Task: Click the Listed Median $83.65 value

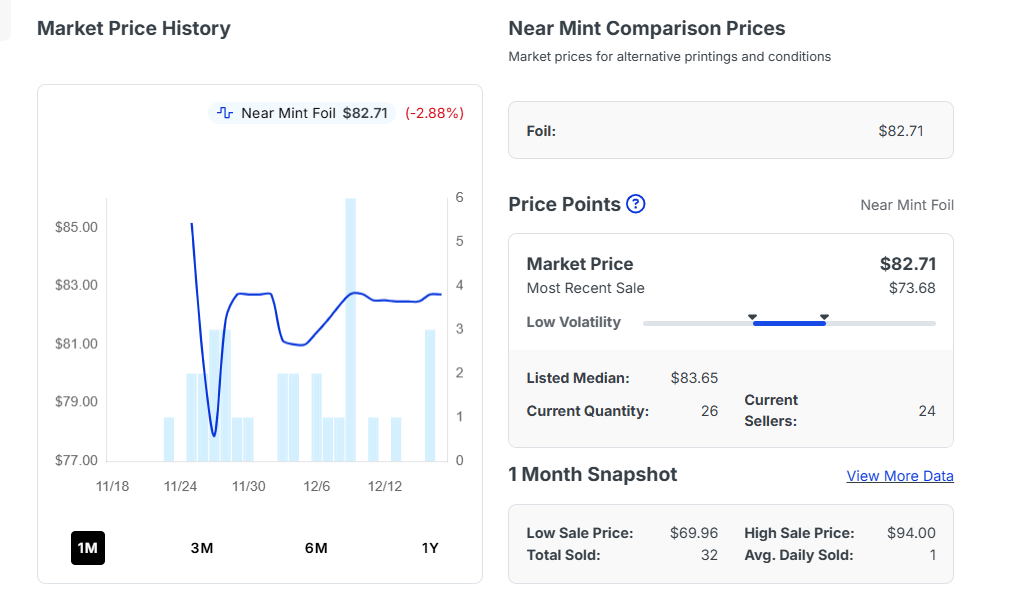Action: [694, 378]
